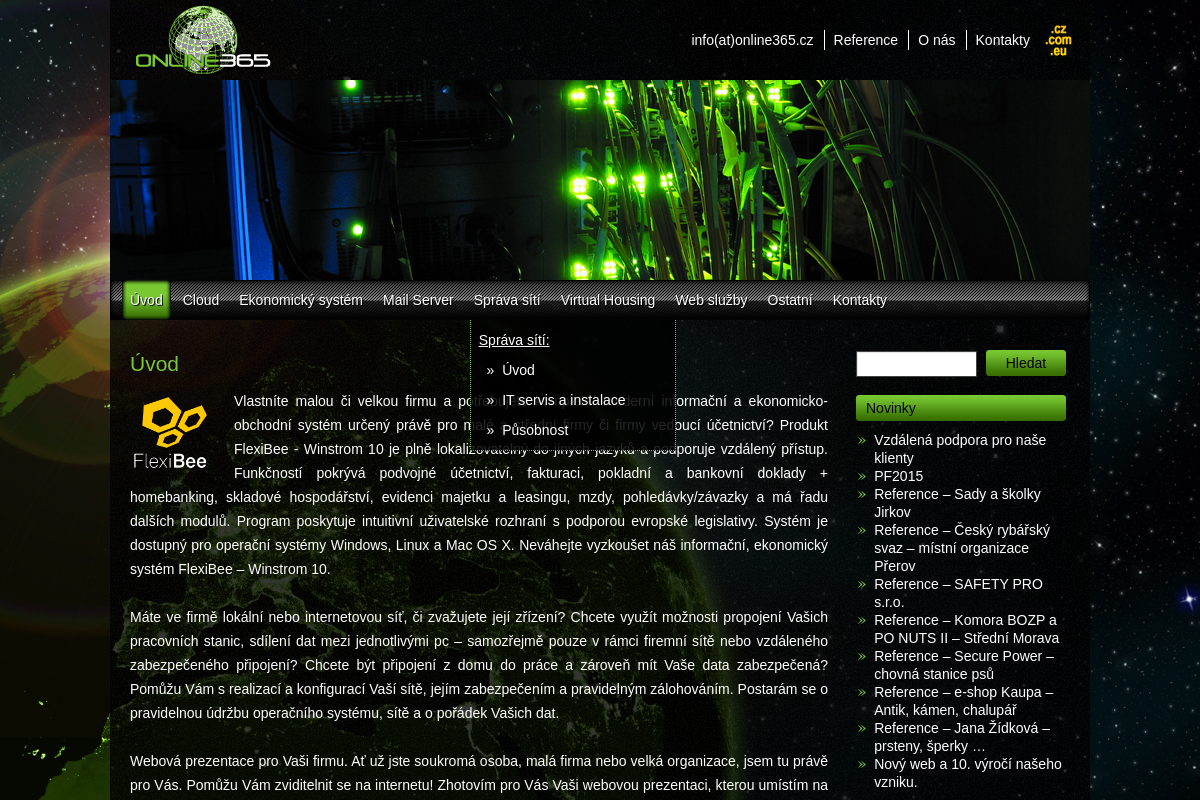Open Nový web a 10. výročí news
Screen dimensions: 1200x800
968,773
